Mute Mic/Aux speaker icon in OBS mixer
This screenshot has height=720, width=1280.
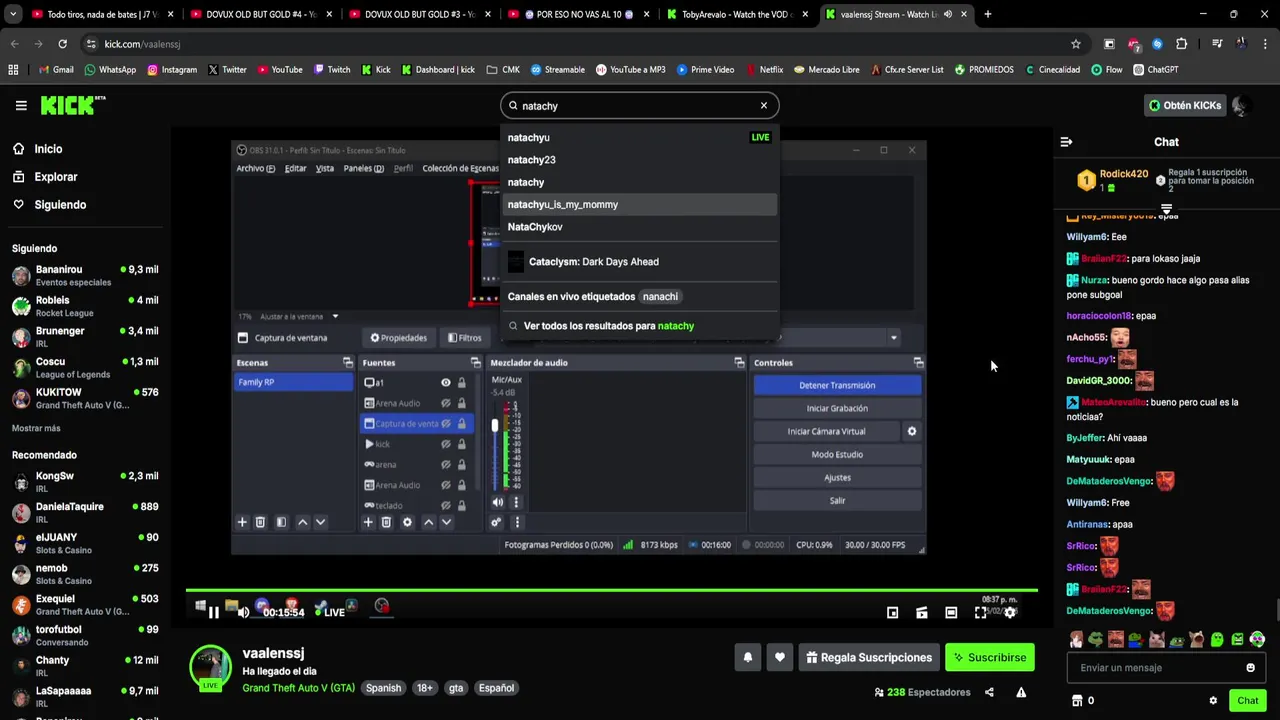pos(498,502)
